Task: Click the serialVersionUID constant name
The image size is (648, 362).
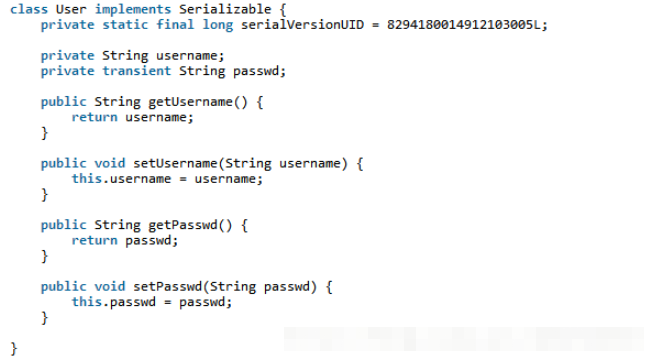Action: click(302, 25)
